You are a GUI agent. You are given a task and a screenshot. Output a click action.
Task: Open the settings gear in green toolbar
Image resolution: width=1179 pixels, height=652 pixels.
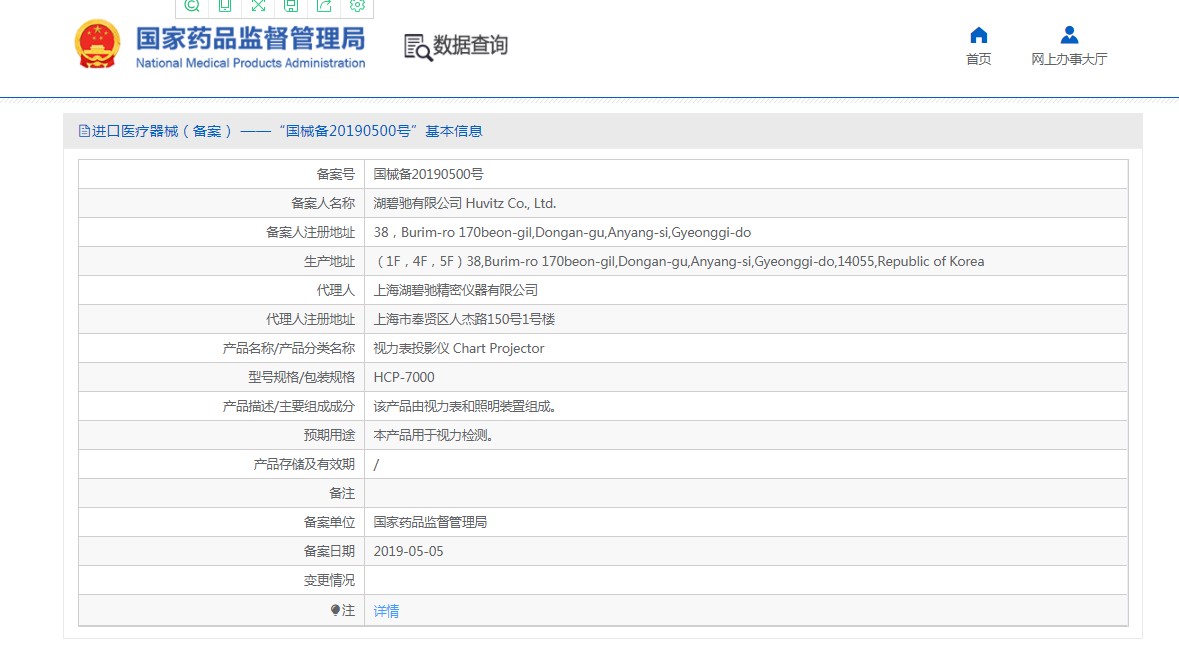coord(357,6)
